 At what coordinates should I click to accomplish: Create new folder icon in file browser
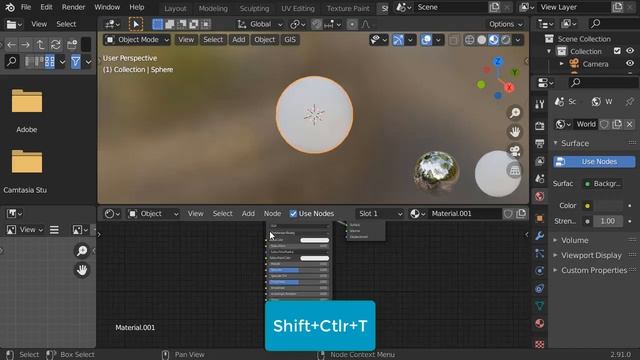click(72, 44)
